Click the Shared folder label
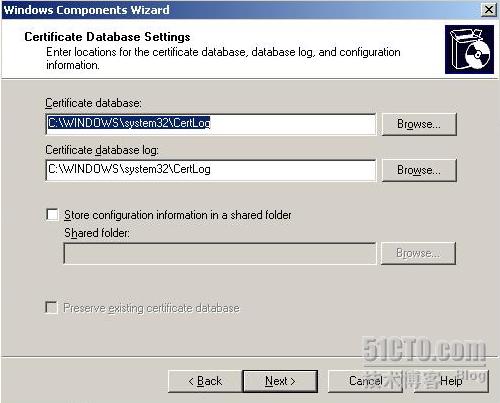Screen dimensions: 500x403 point(97,233)
